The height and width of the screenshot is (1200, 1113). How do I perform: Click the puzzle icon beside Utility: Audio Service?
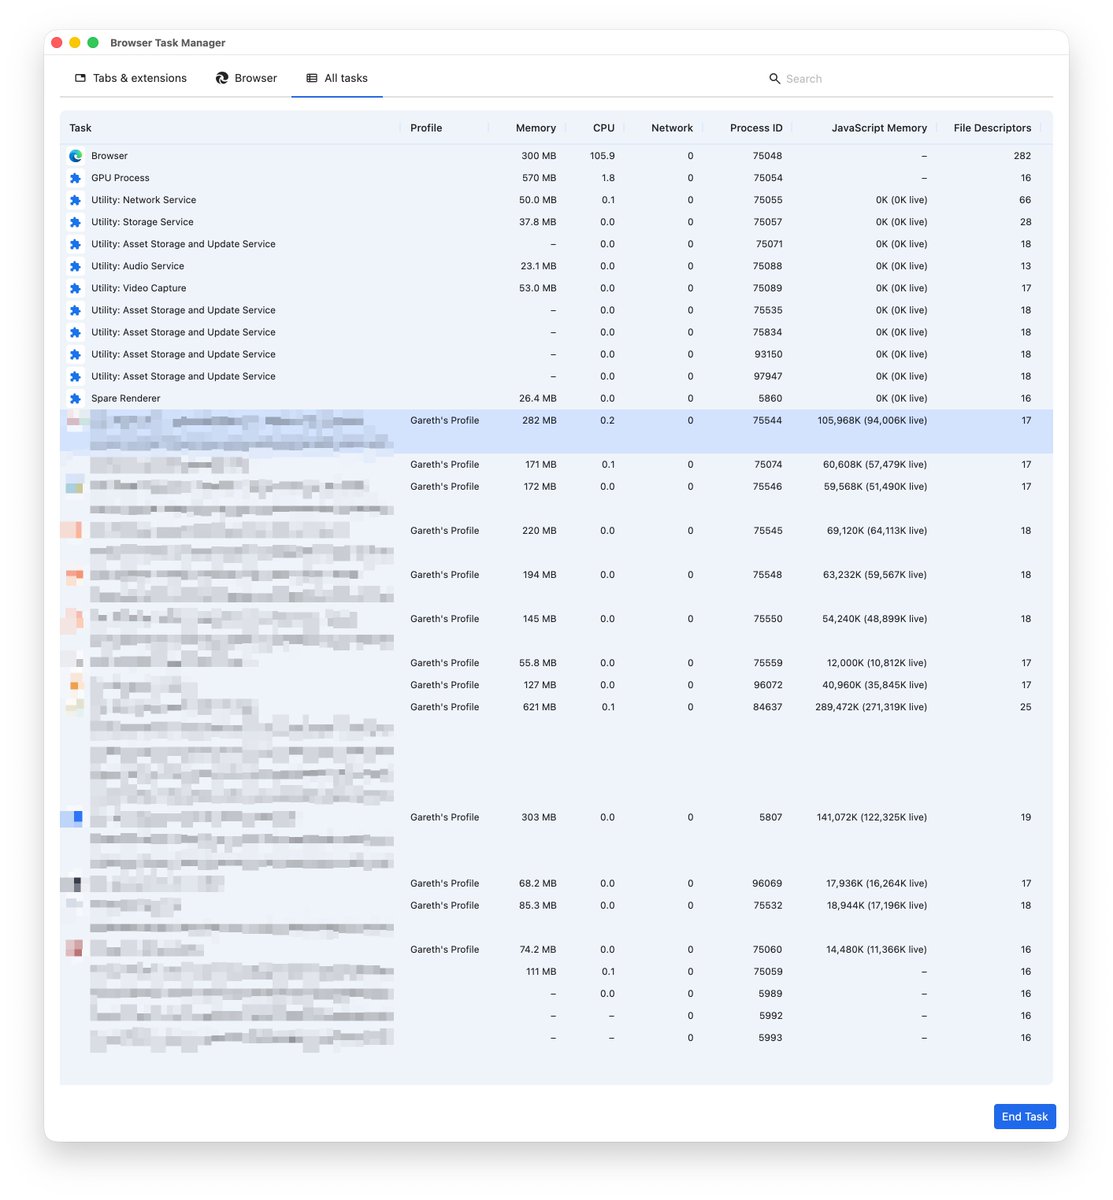[x=75, y=266]
